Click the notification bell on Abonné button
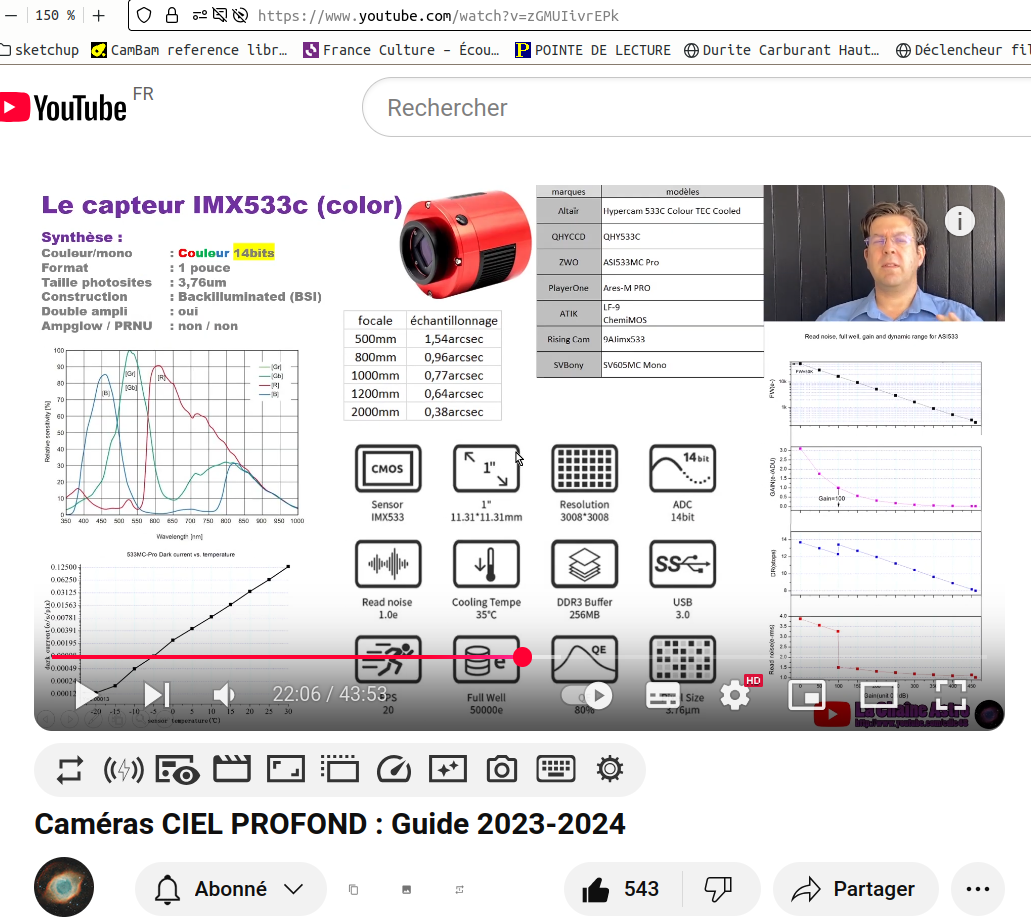1031x923 pixels. tap(168, 889)
